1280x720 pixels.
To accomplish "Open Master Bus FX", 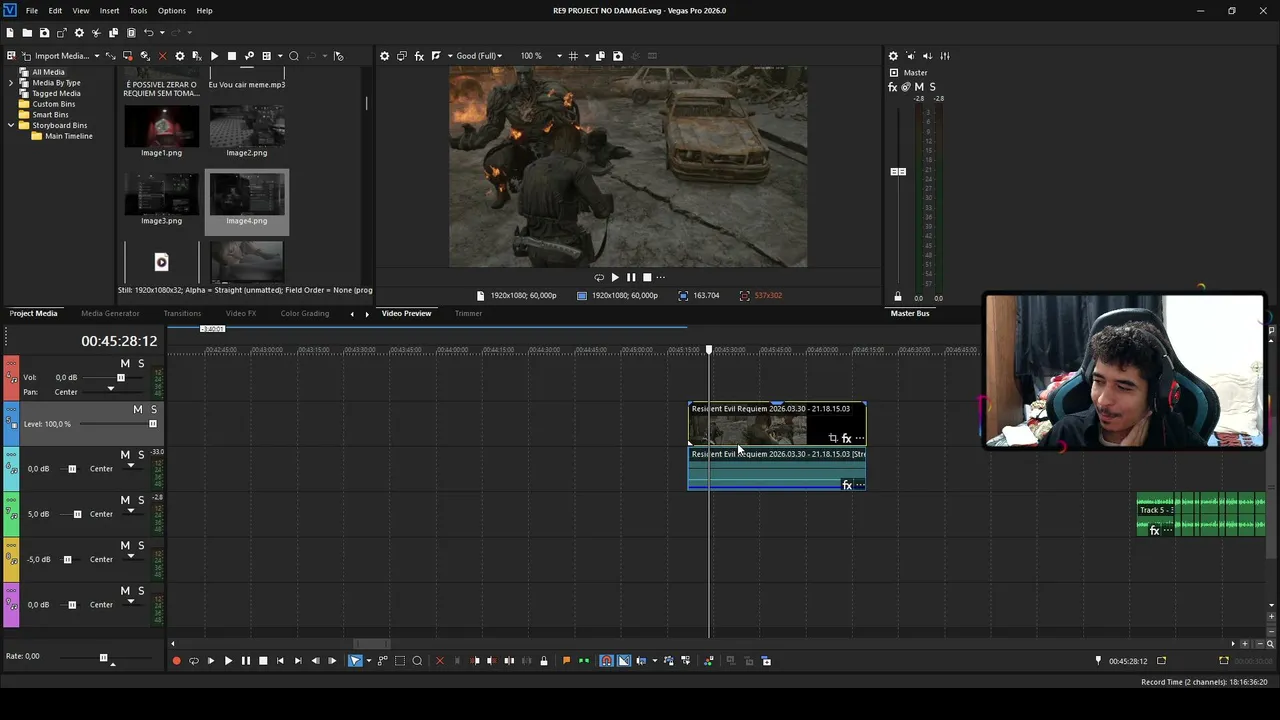I will pos(893,87).
